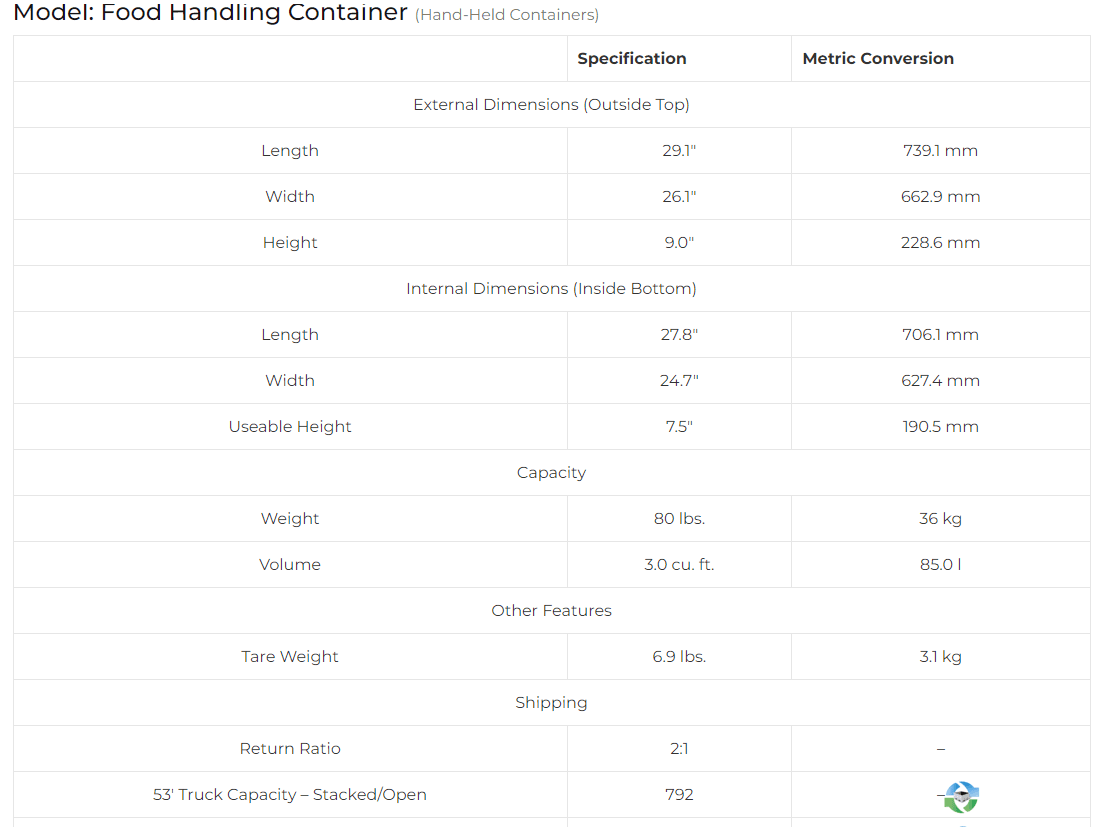Click the Other Features section row
The width and height of the screenshot is (1102, 827).
pyautogui.click(x=551, y=610)
